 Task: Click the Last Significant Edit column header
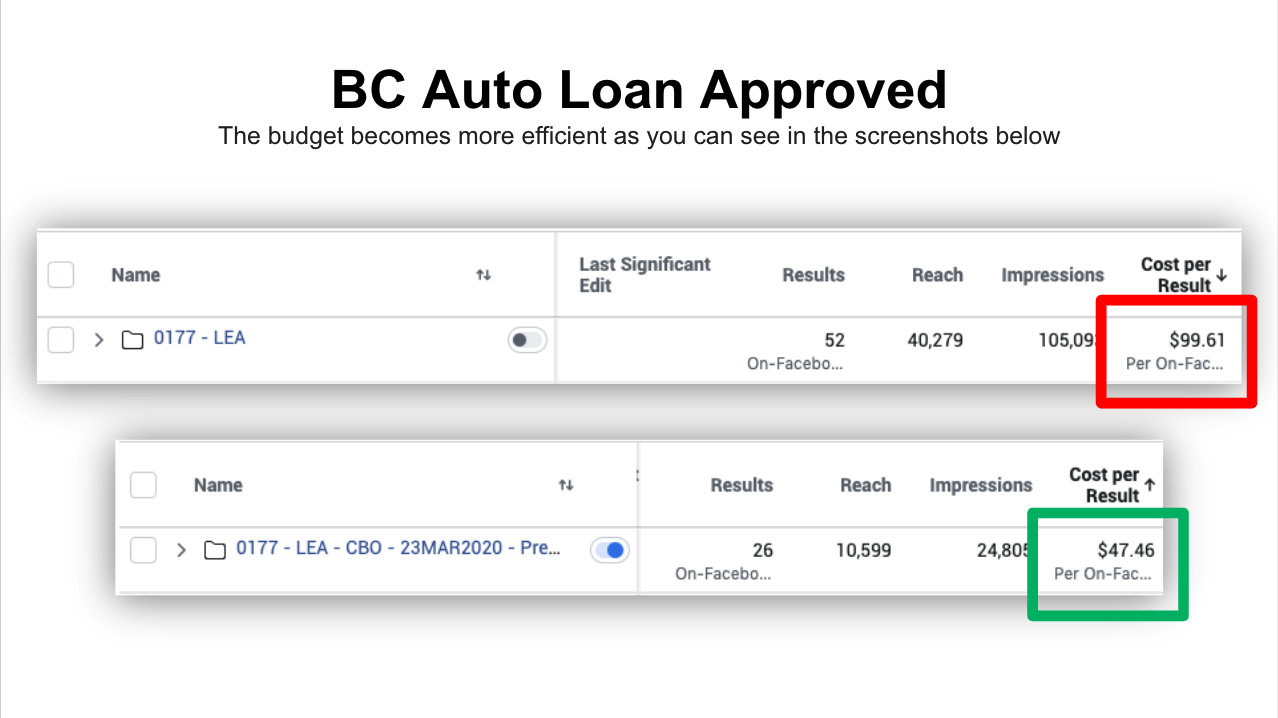pos(644,275)
